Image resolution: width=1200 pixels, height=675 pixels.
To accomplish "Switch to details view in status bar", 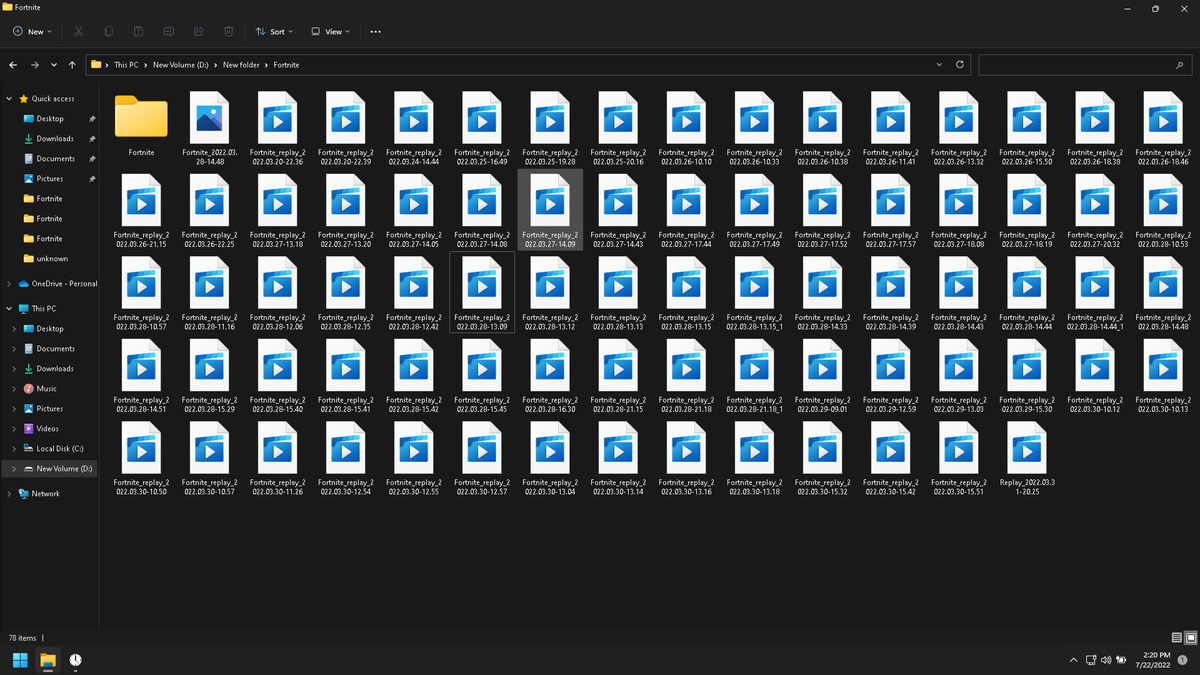I will coord(1176,637).
